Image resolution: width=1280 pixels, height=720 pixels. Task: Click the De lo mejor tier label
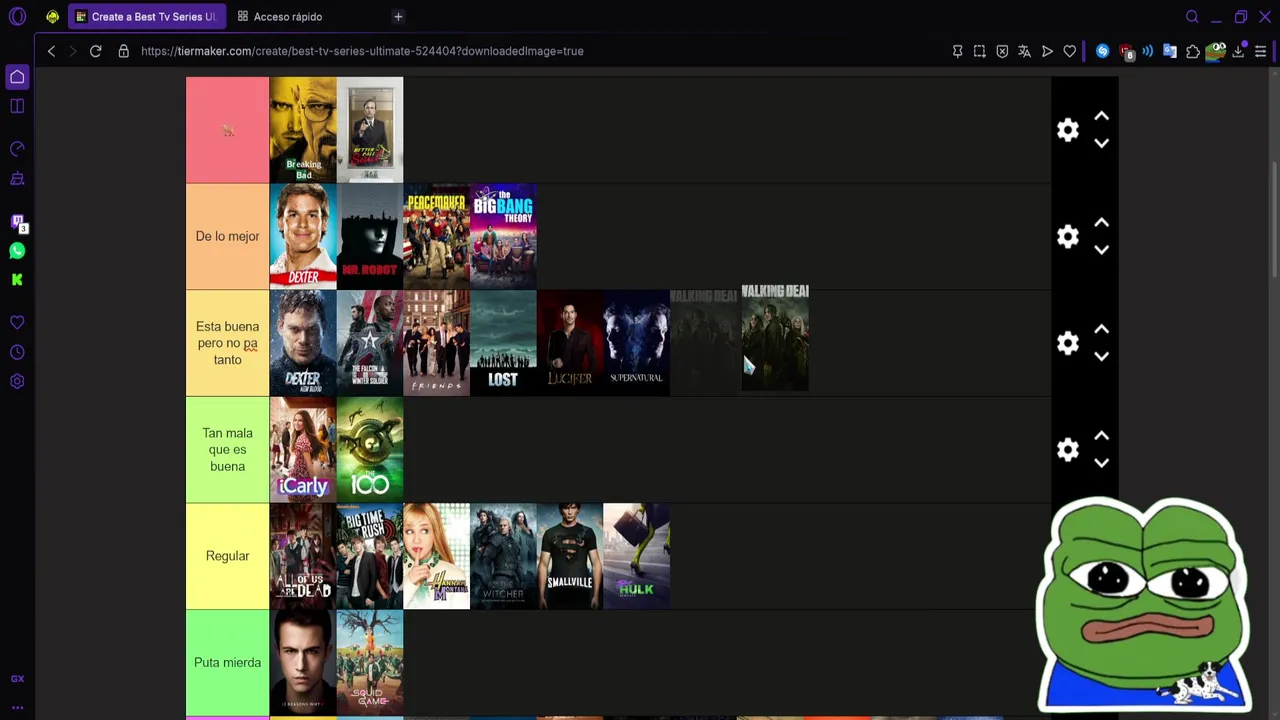click(x=227, y=236)
